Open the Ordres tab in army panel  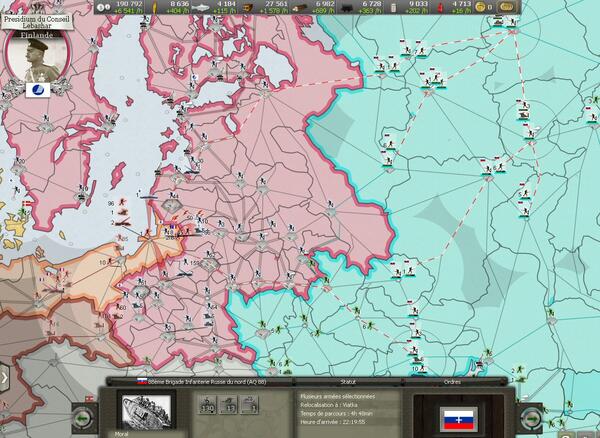click(x=452, y=382)
